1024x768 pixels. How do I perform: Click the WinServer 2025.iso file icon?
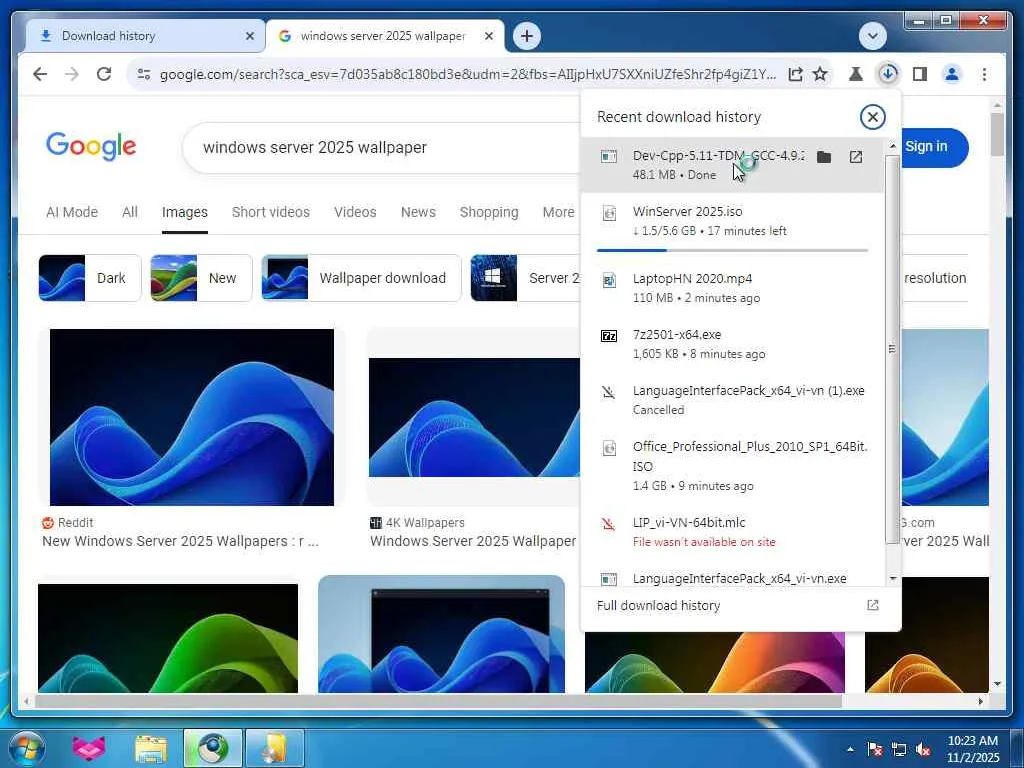609,213
